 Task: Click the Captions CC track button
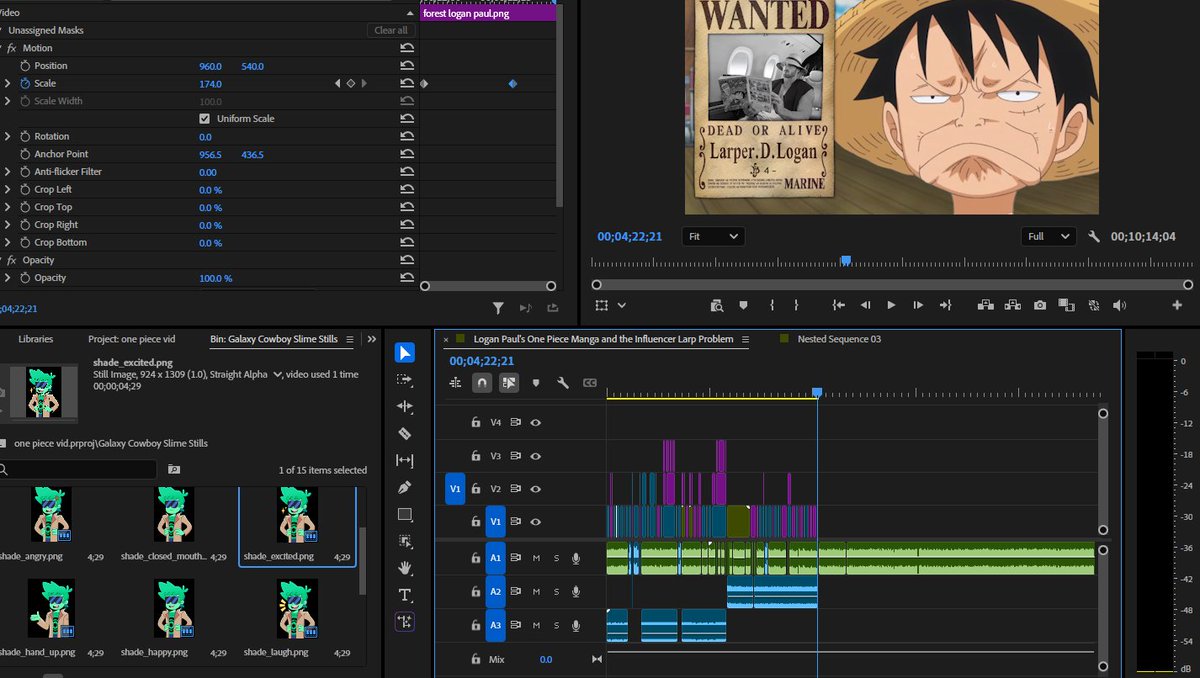coord(590,382)
